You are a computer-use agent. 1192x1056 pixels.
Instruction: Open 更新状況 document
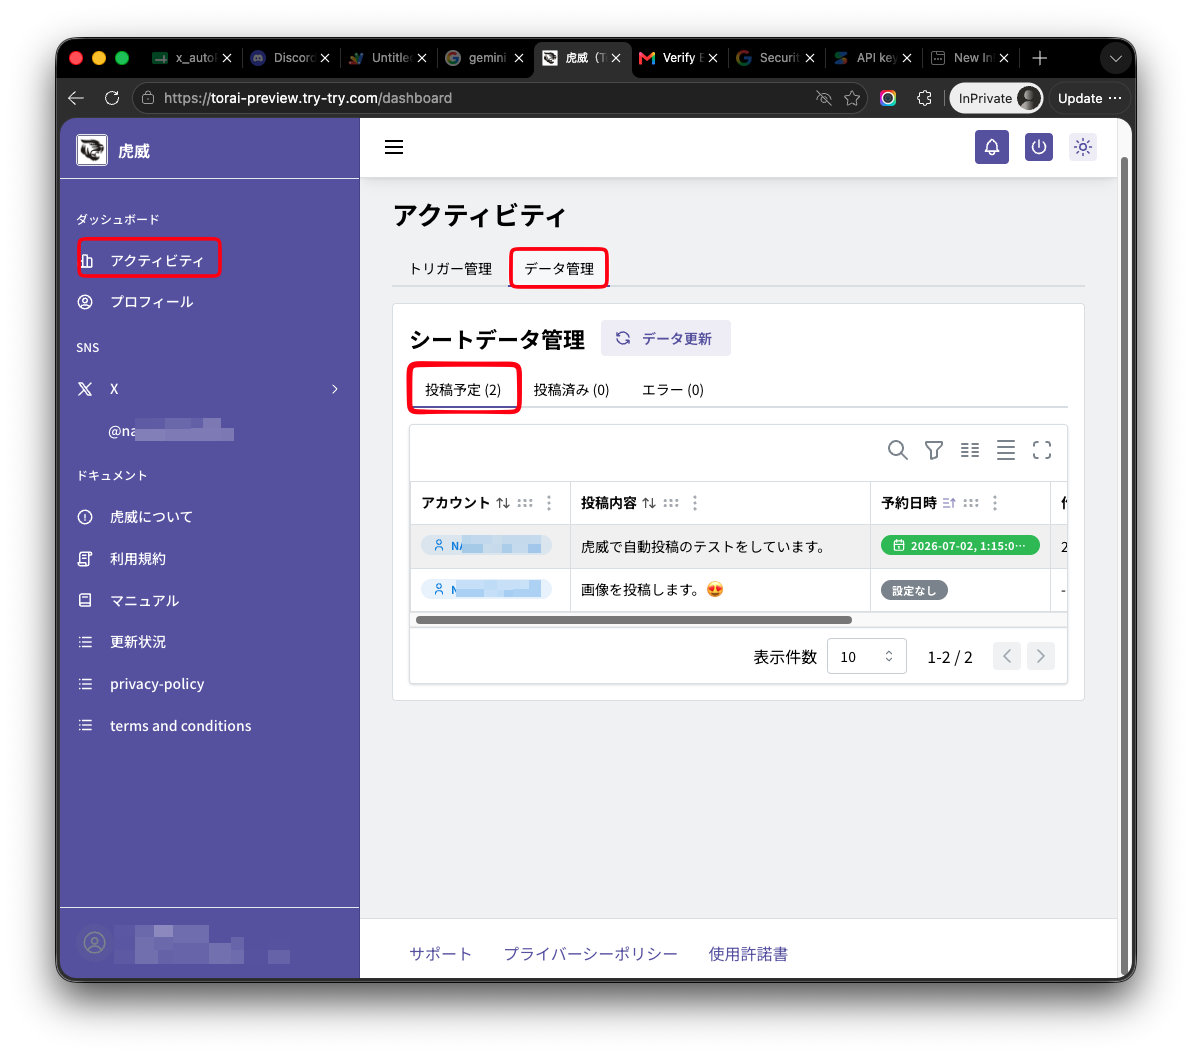(138, 642)
